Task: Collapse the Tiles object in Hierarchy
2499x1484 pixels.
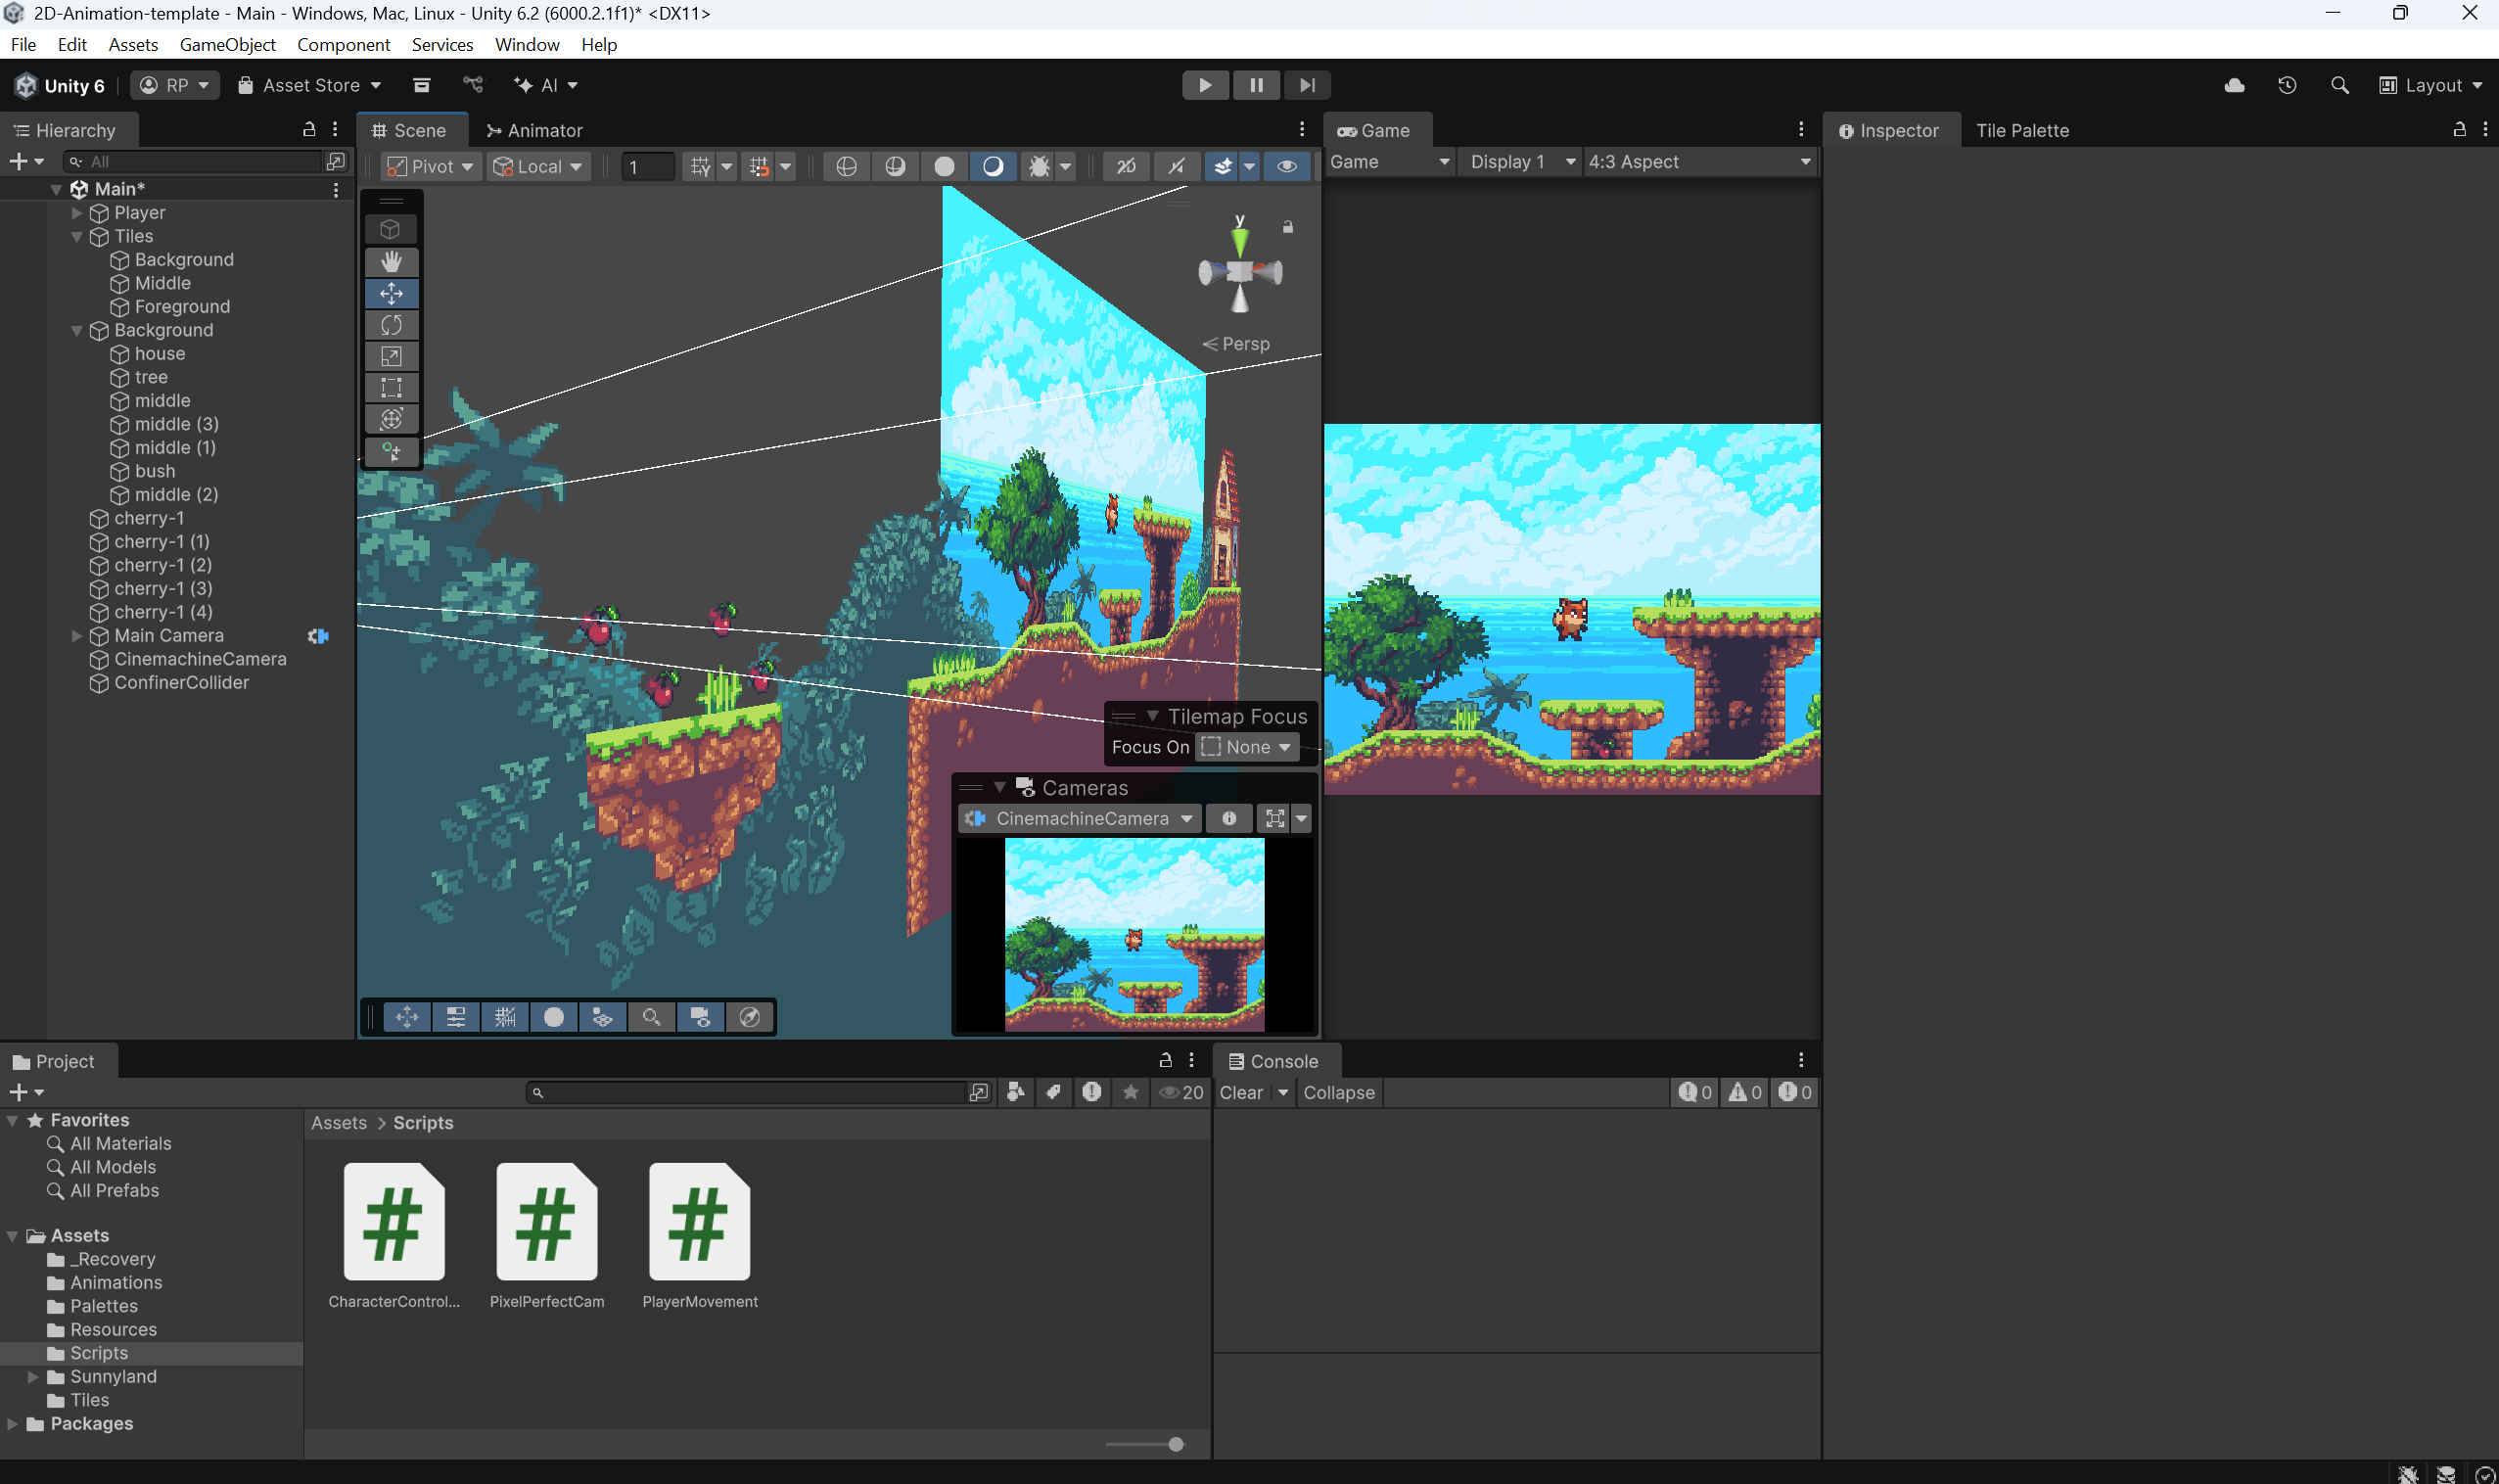Action: point(77,237)
